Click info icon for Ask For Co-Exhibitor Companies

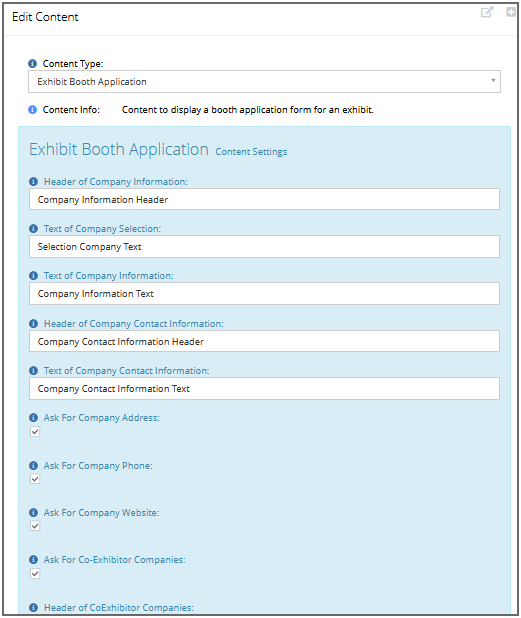pyautogui.click(x=33, y=560)
